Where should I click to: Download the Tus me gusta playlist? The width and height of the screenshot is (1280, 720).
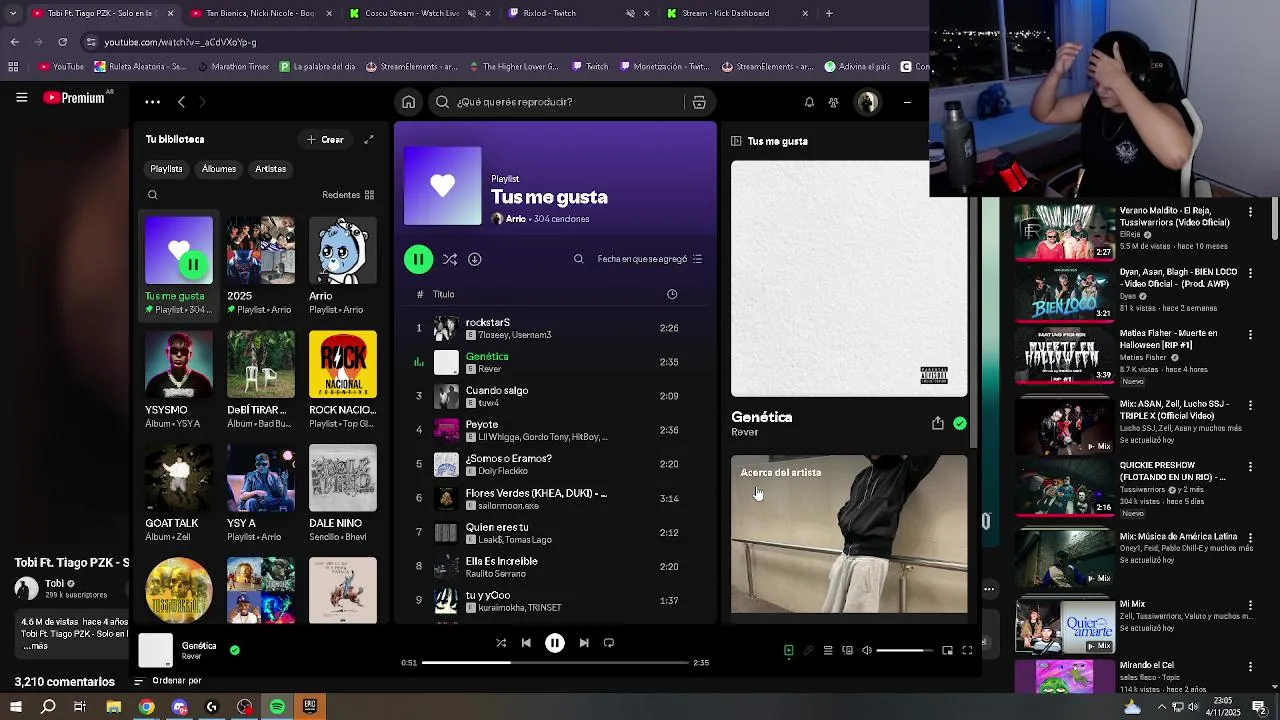[475, 259]
